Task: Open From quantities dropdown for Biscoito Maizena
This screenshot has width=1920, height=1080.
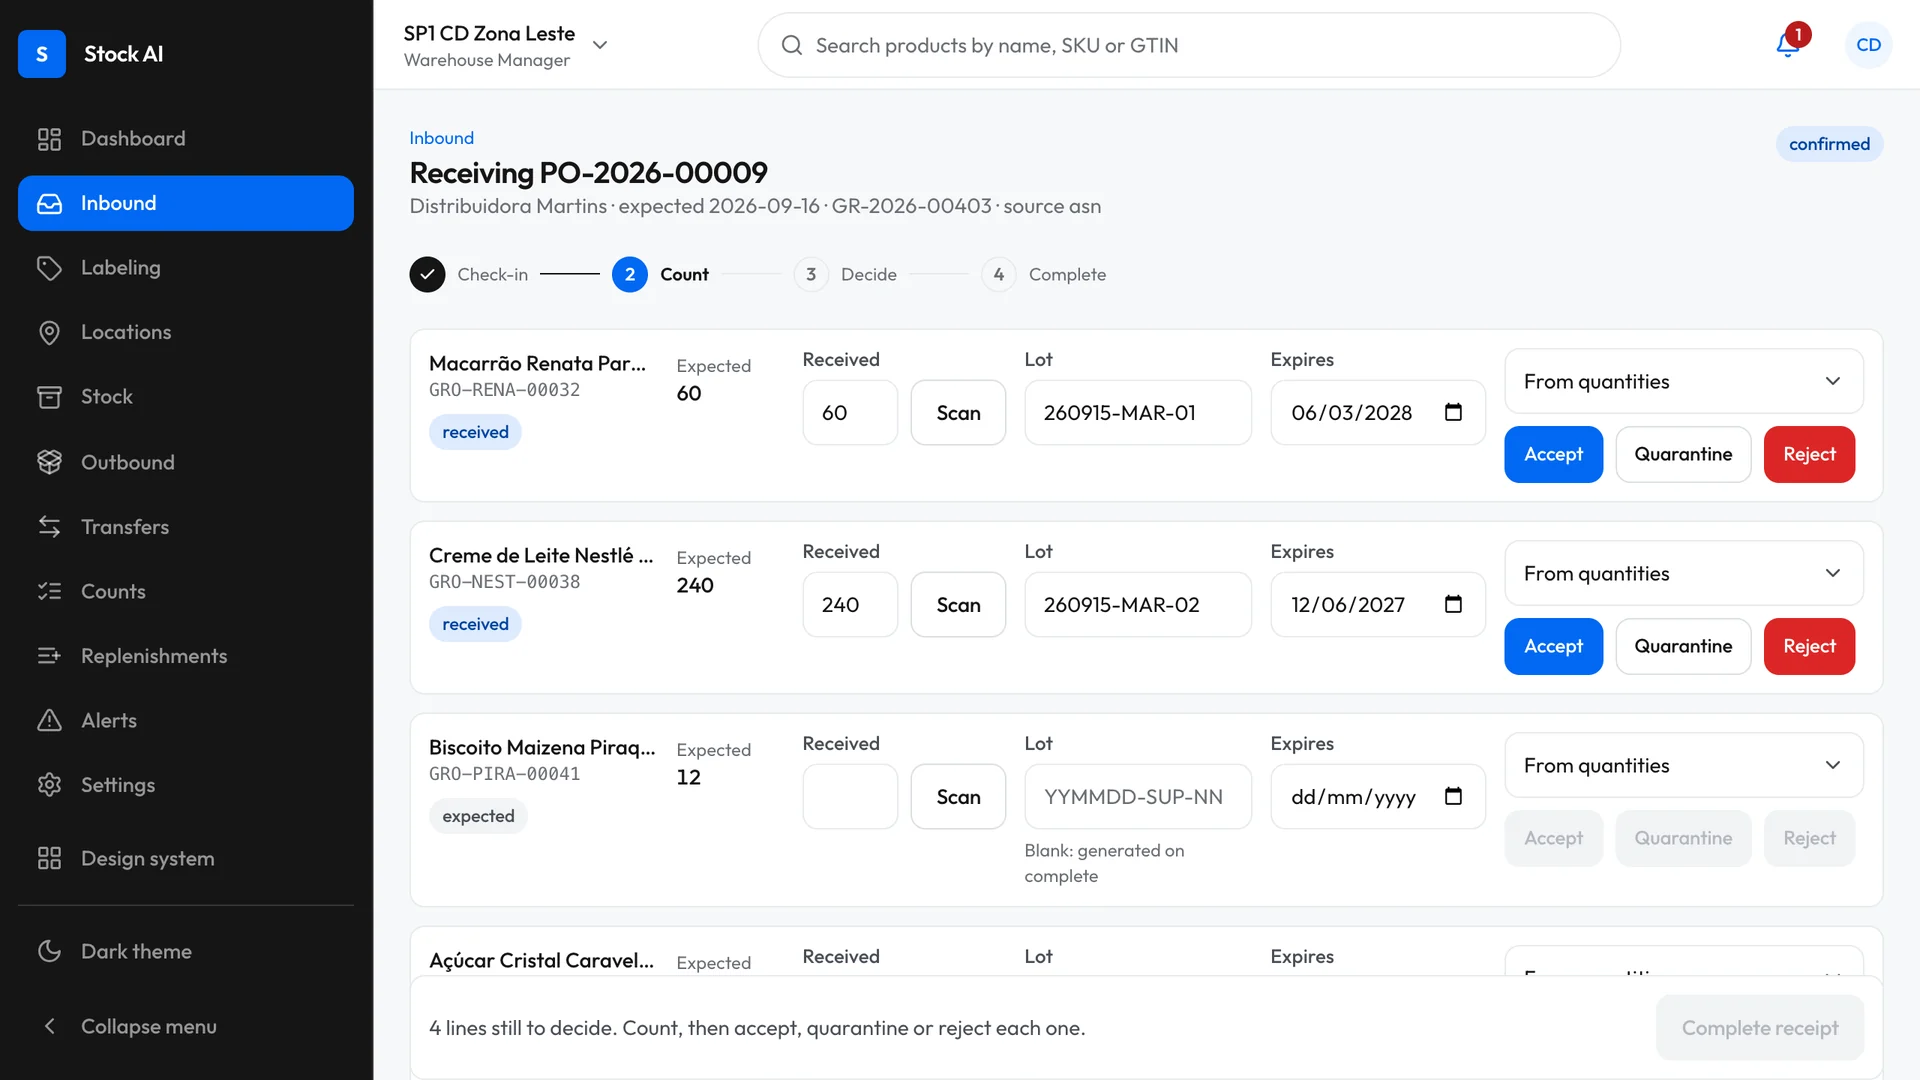Action: tap(1683, 765)
